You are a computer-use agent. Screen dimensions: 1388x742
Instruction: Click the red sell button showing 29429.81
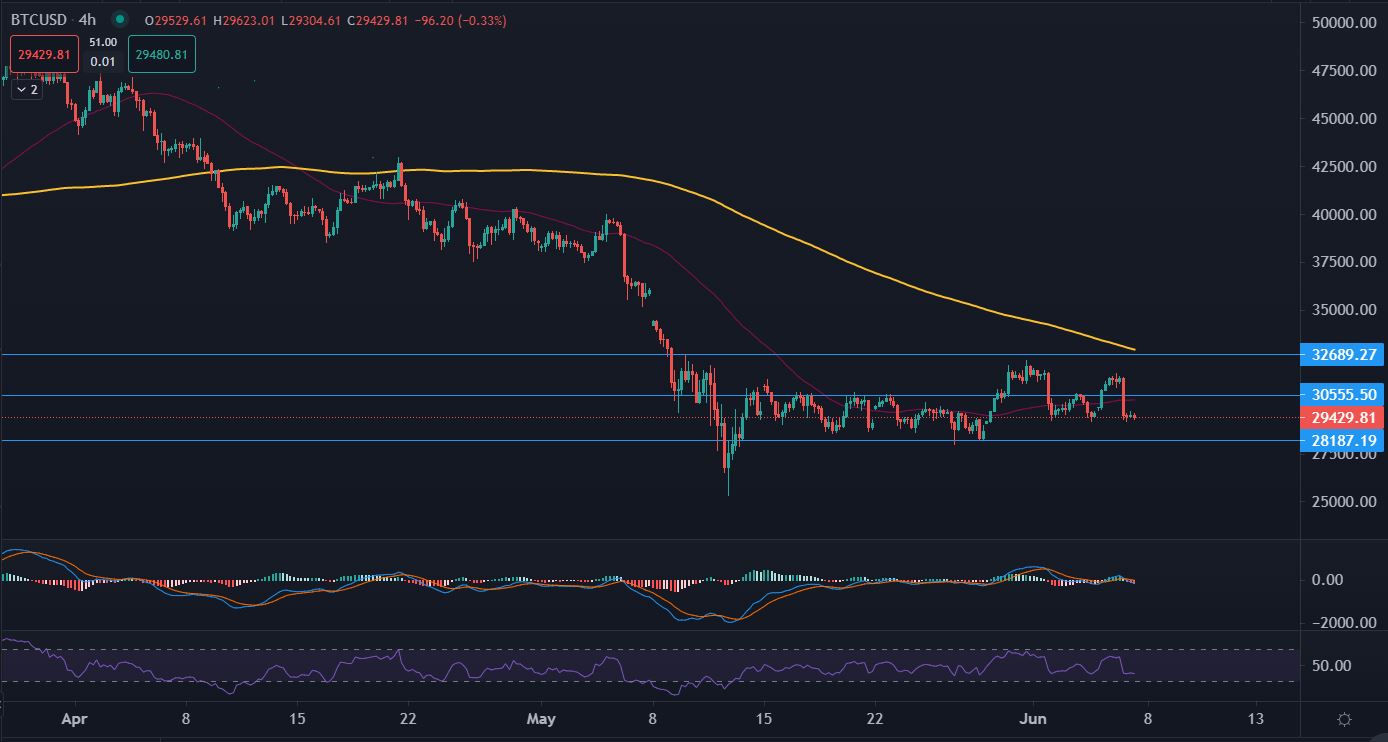[x=42, y=53]
